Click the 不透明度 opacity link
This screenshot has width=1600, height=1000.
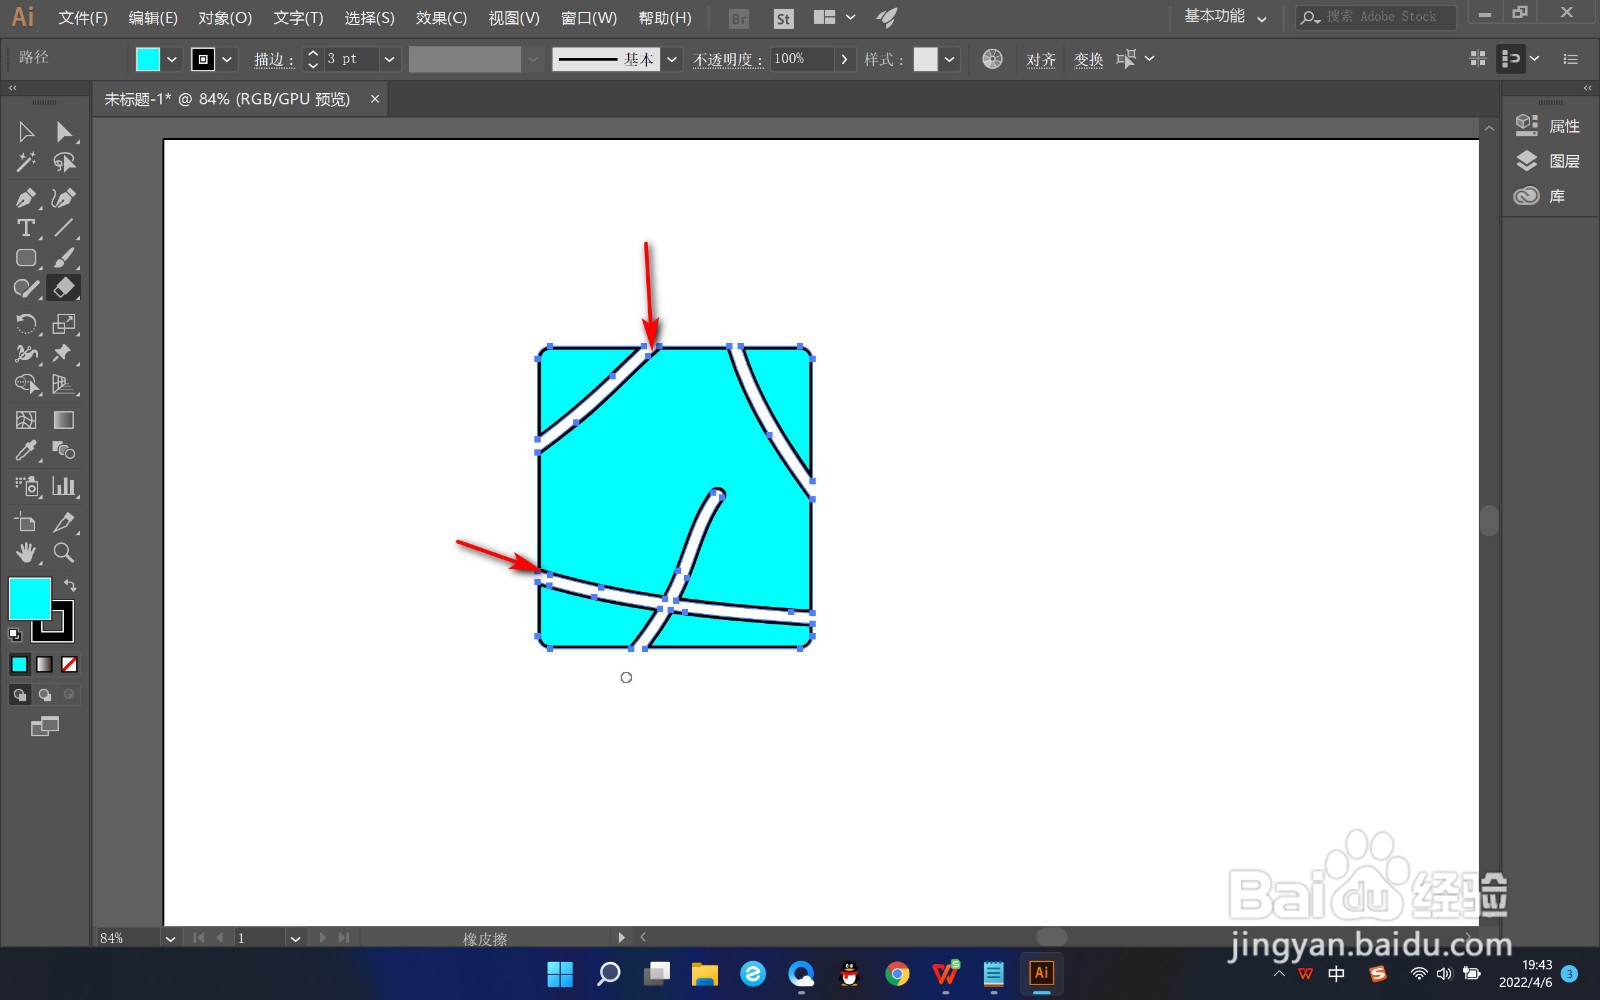point(728,60)
